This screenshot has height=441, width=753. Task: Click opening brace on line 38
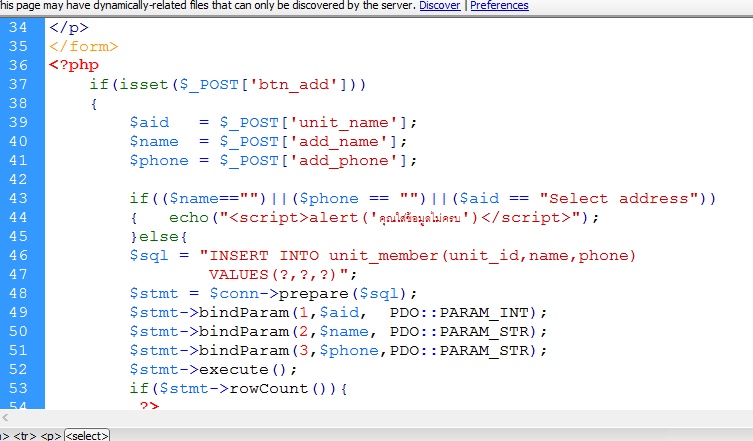(x=94, y=104)
